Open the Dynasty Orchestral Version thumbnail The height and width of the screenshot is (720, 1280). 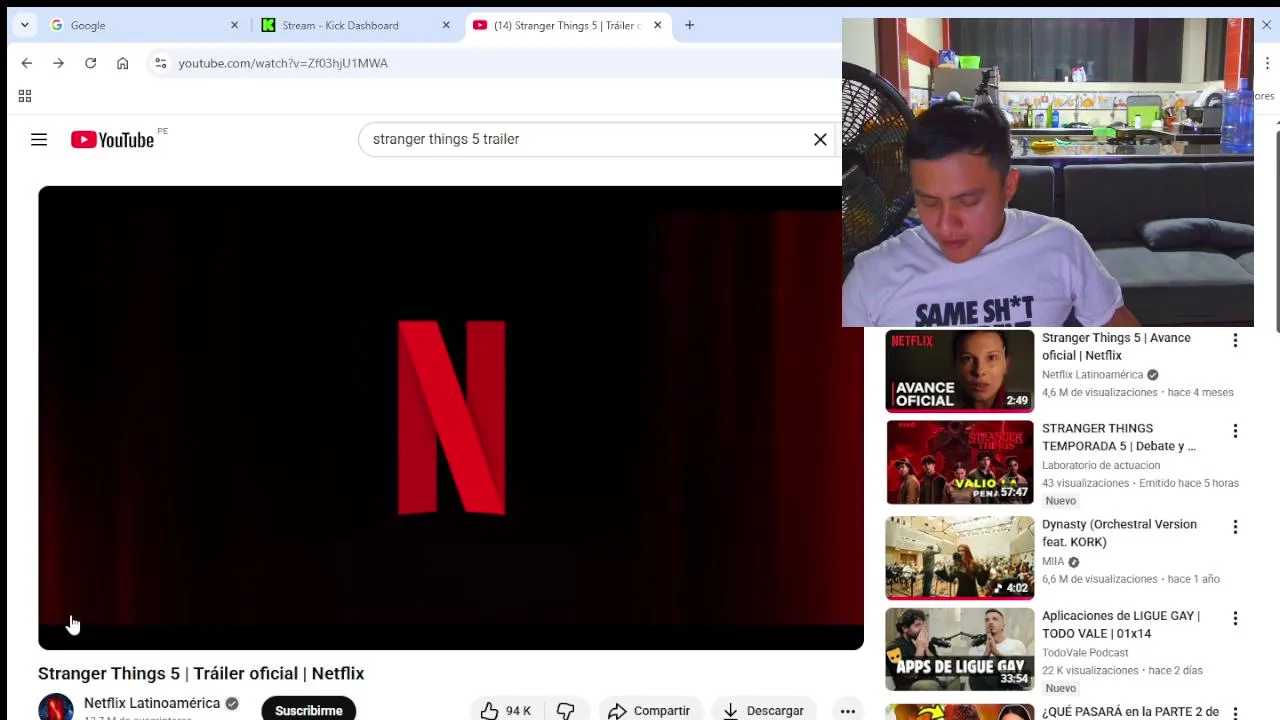tap(960, 558)
